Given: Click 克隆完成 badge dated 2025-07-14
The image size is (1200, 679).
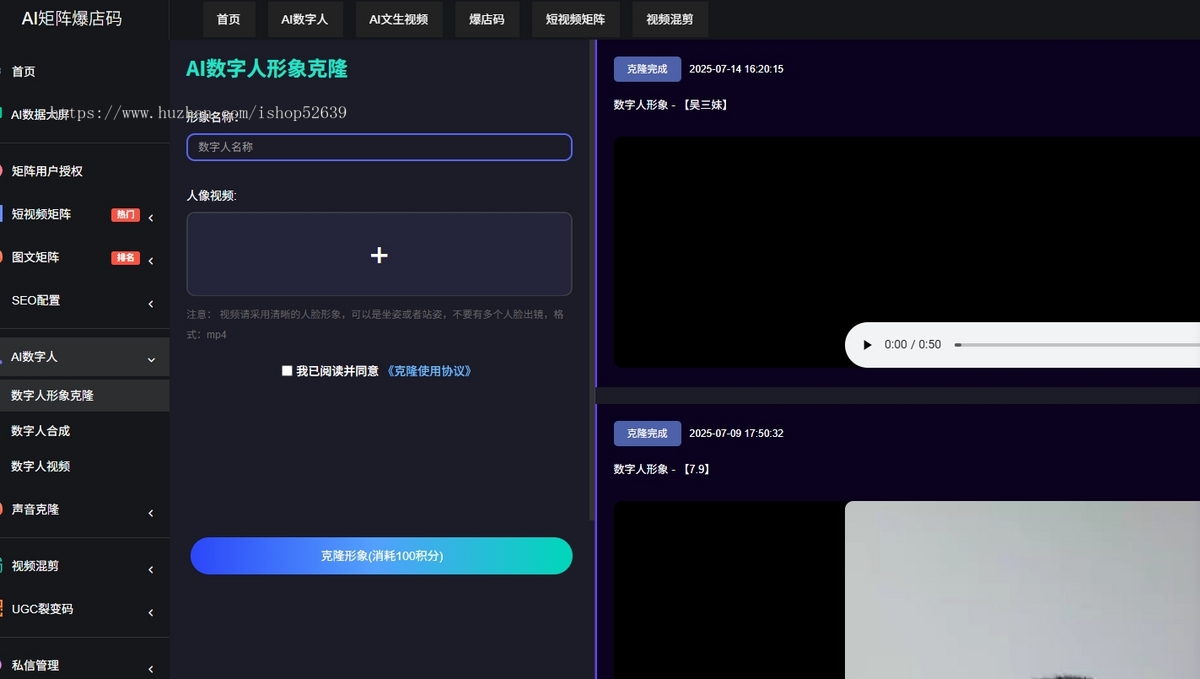Looking at the screenshot, I should (647, 69).
